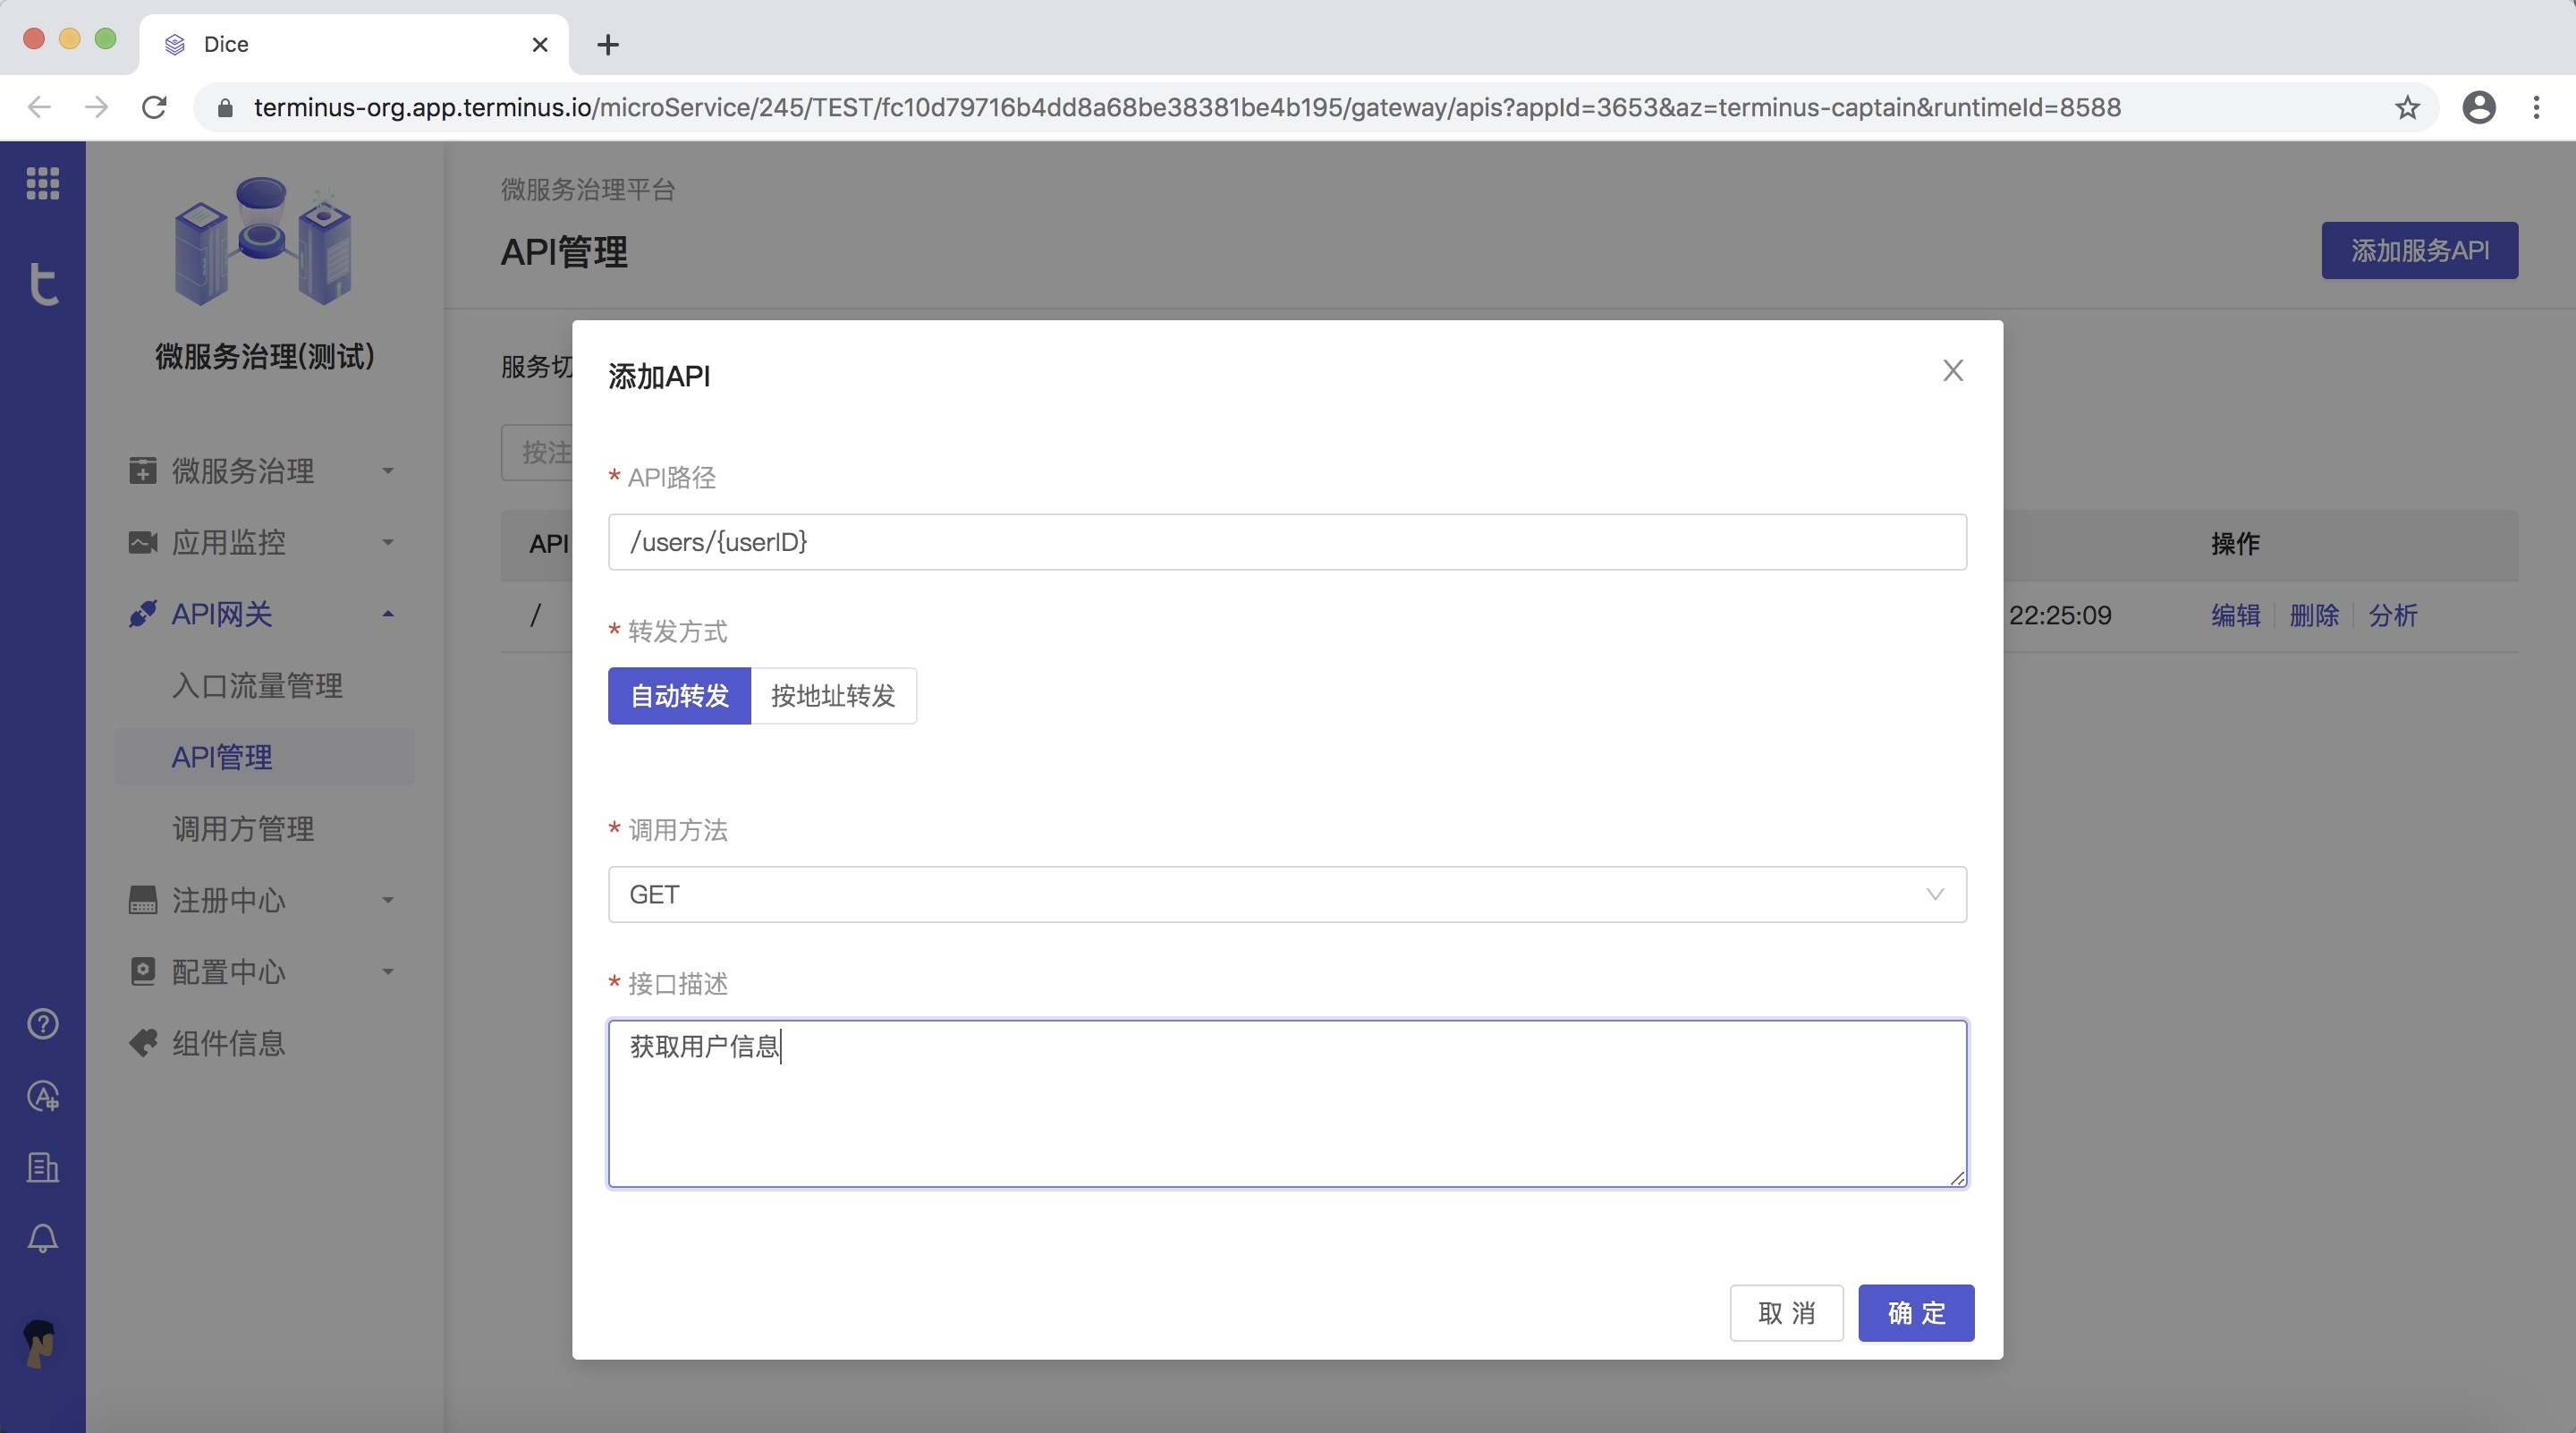Switch to 按地址转发 forwarding mode
This screenshot has height=1433, width=2576.
(x=833, y=696)
